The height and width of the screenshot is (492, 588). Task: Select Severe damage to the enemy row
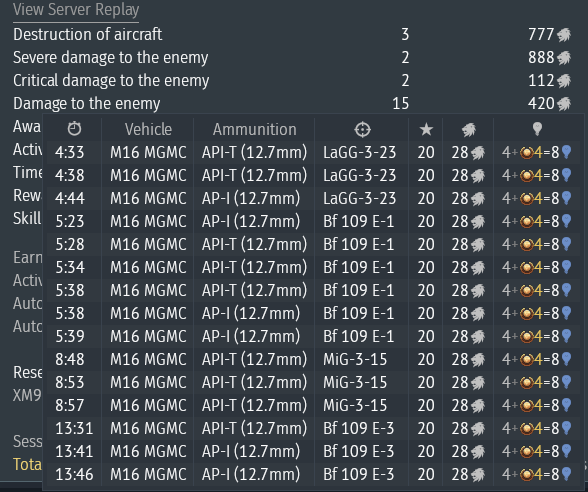coord(292,57)
